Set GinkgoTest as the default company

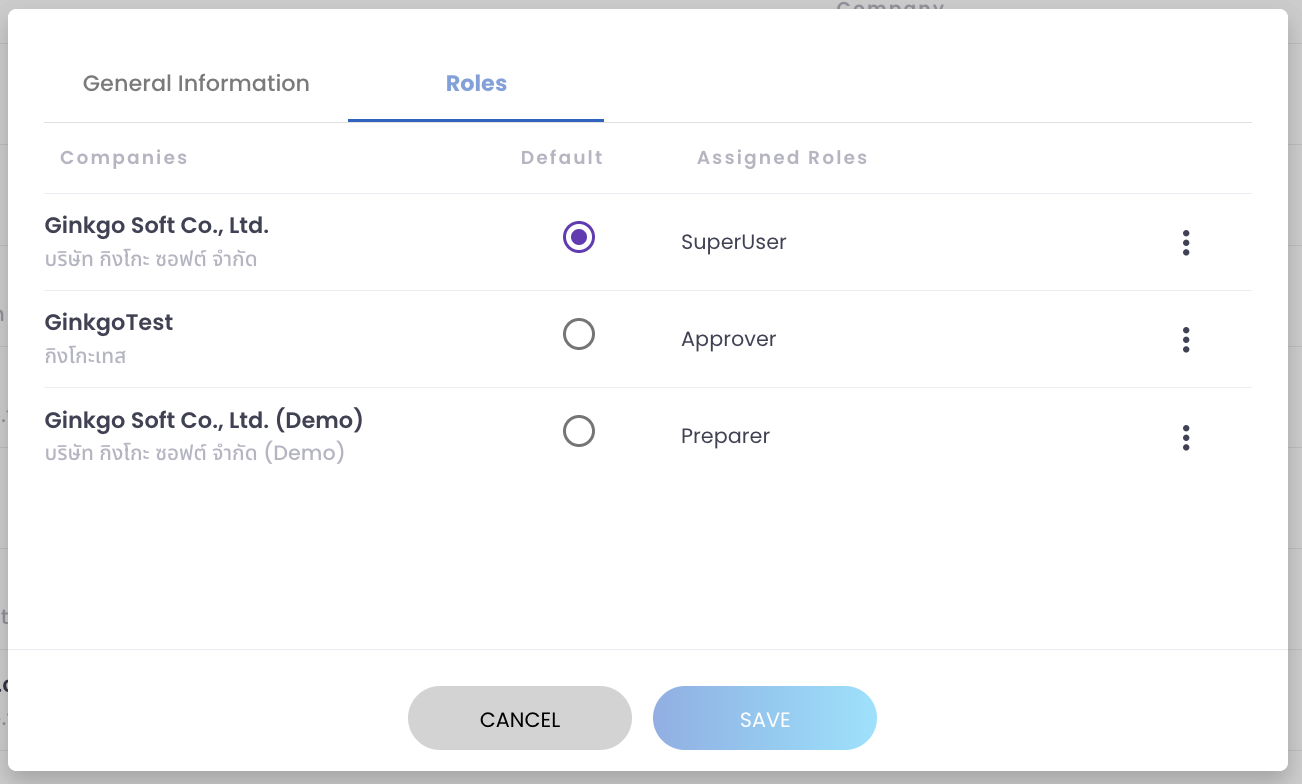[578, 334]
